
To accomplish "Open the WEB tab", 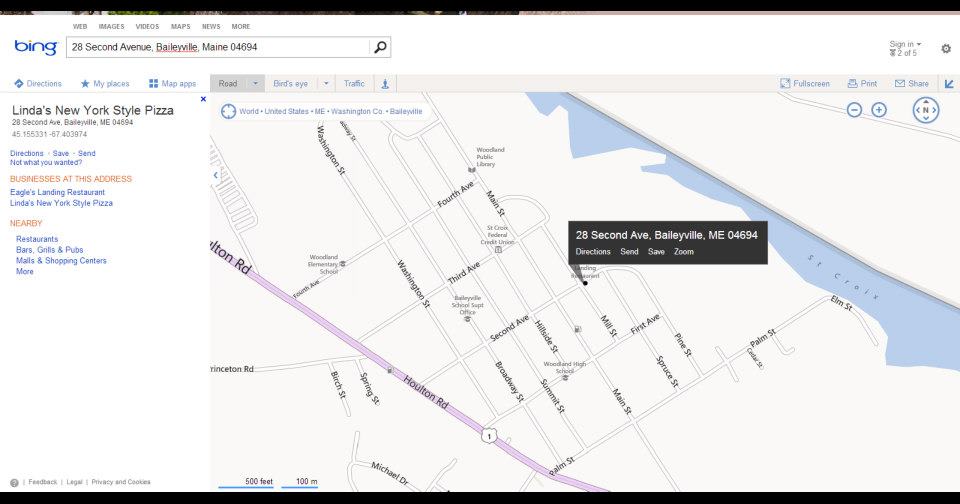I will 80,26.
